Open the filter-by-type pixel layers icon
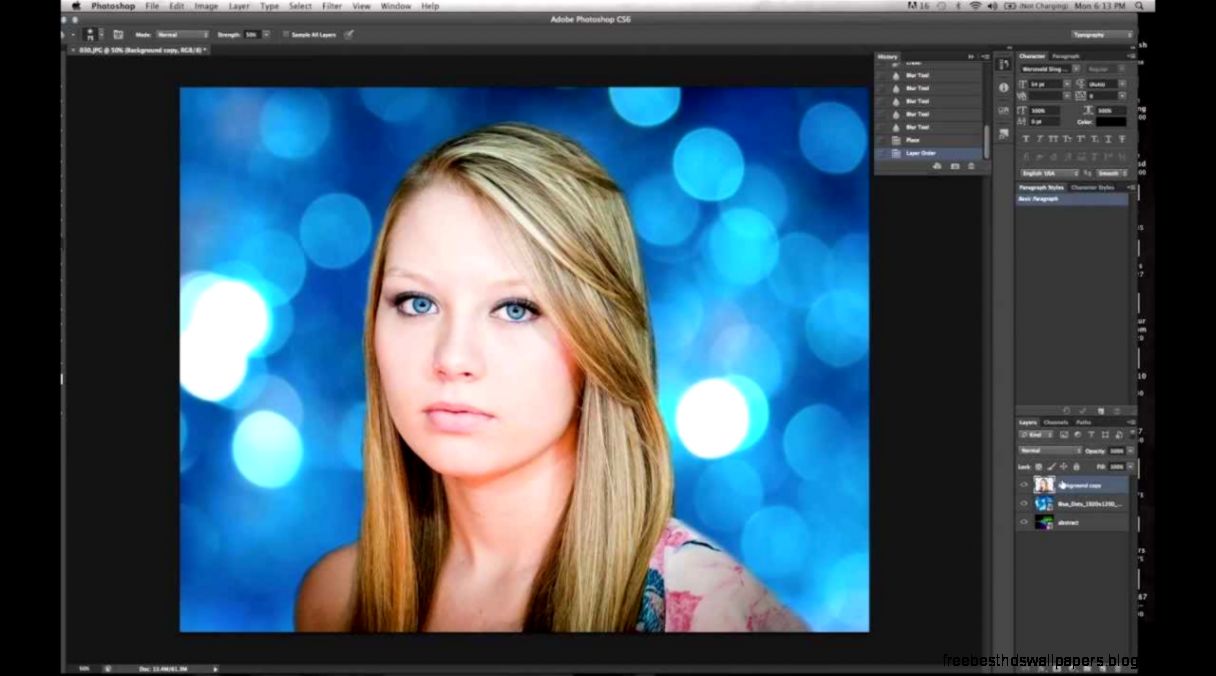 (x=1066, y=435)
